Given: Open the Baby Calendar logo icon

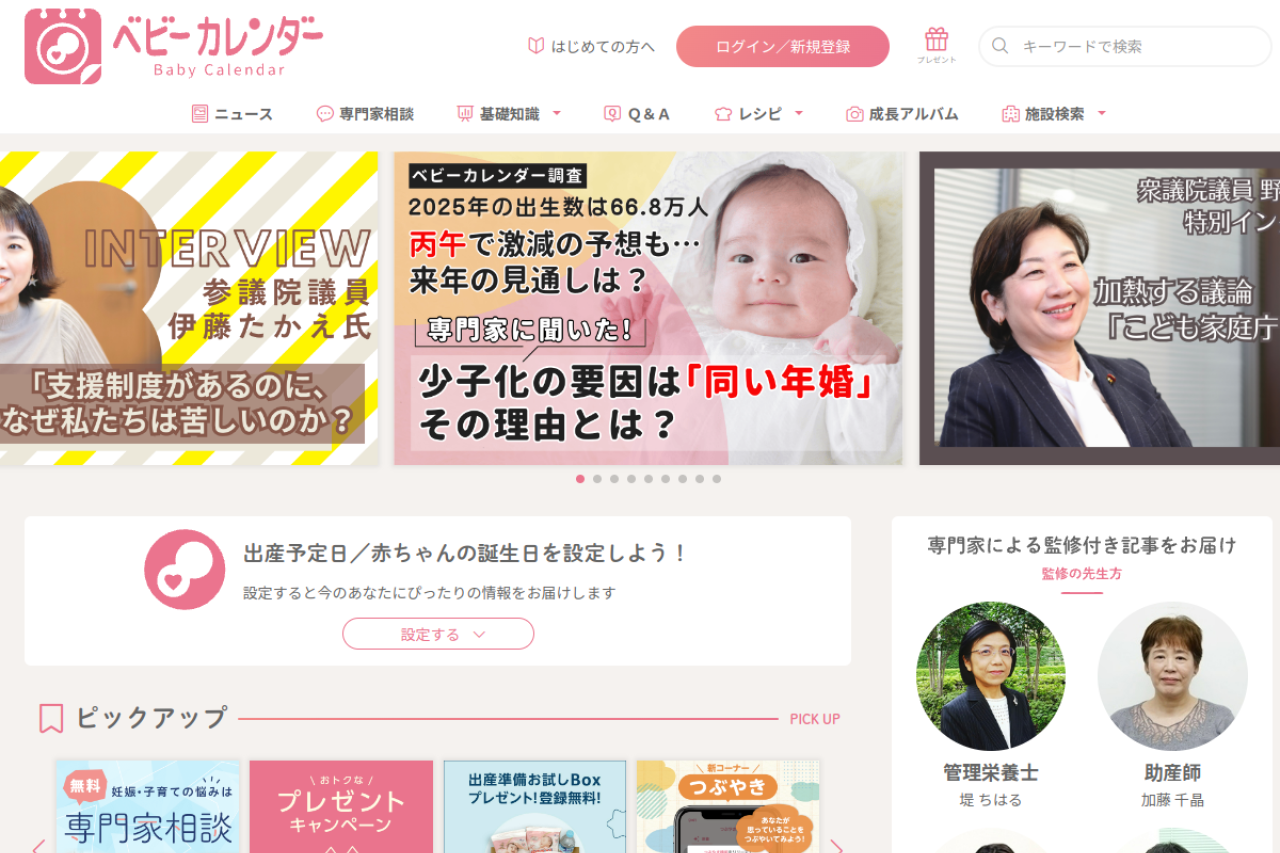Looking at the screenshot, I should click(63, 47).
